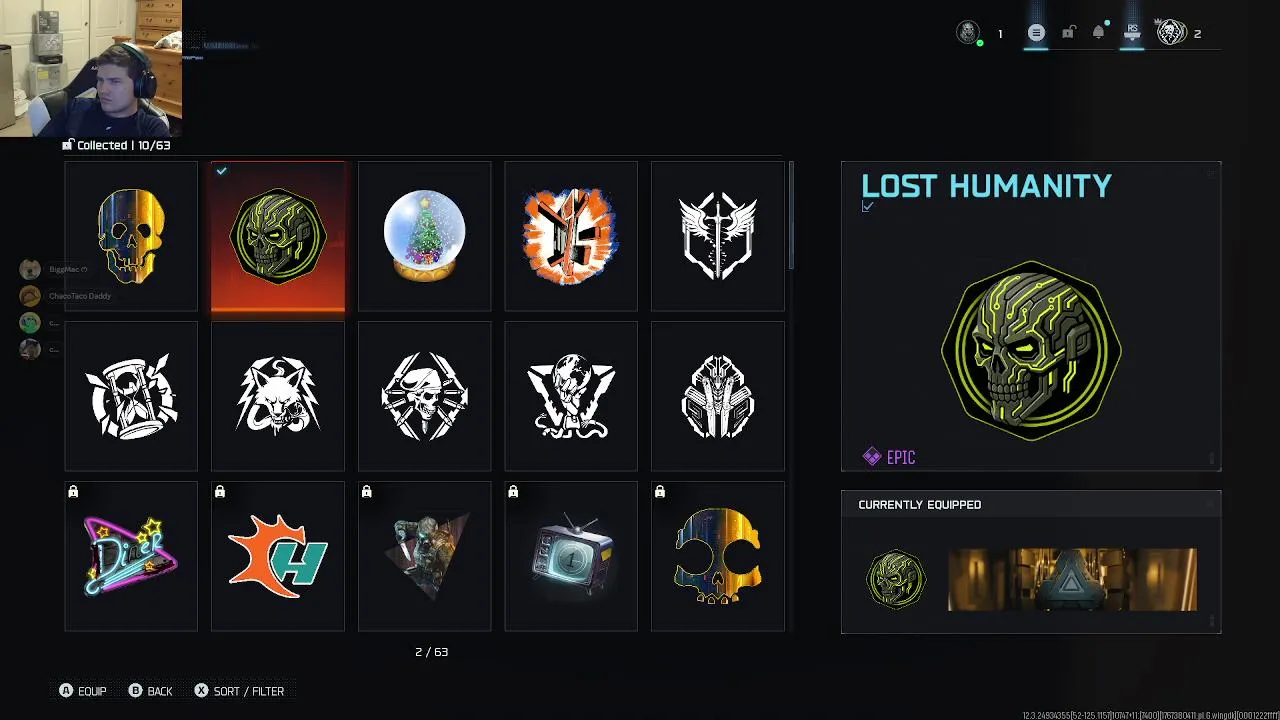The height and width of the screenshot is (720, 1280).
Task: Click the lock icon on gold skull emblem
Action: tap(660, 491)
